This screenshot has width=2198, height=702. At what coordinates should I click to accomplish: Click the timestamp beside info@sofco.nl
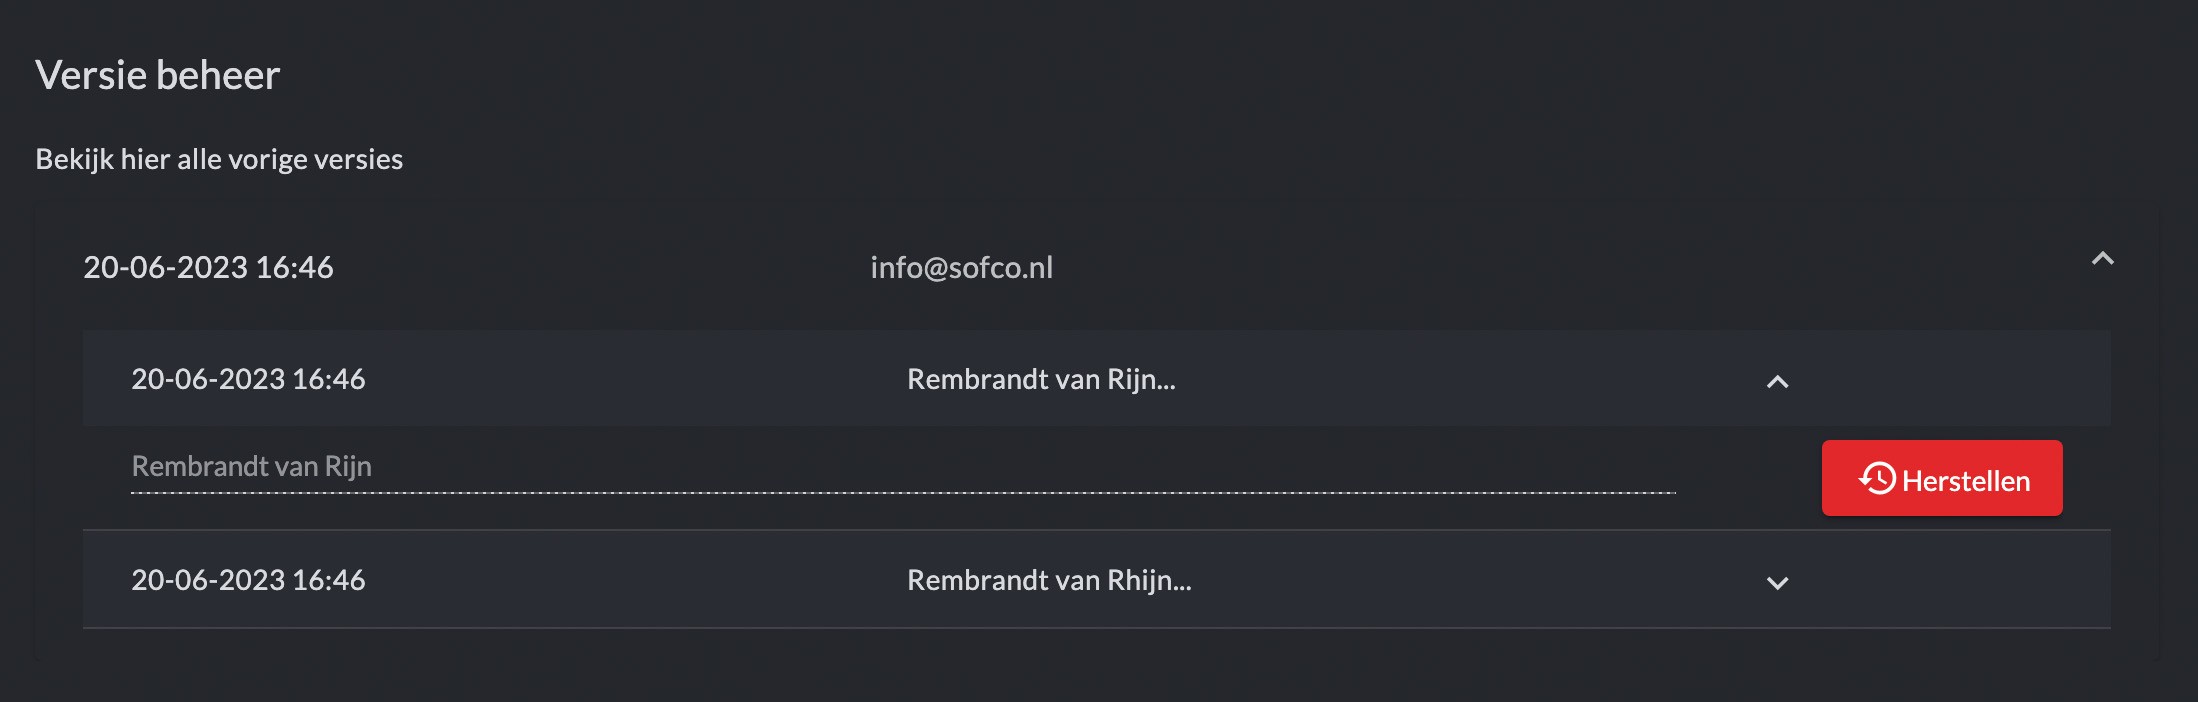click(208, 268)
